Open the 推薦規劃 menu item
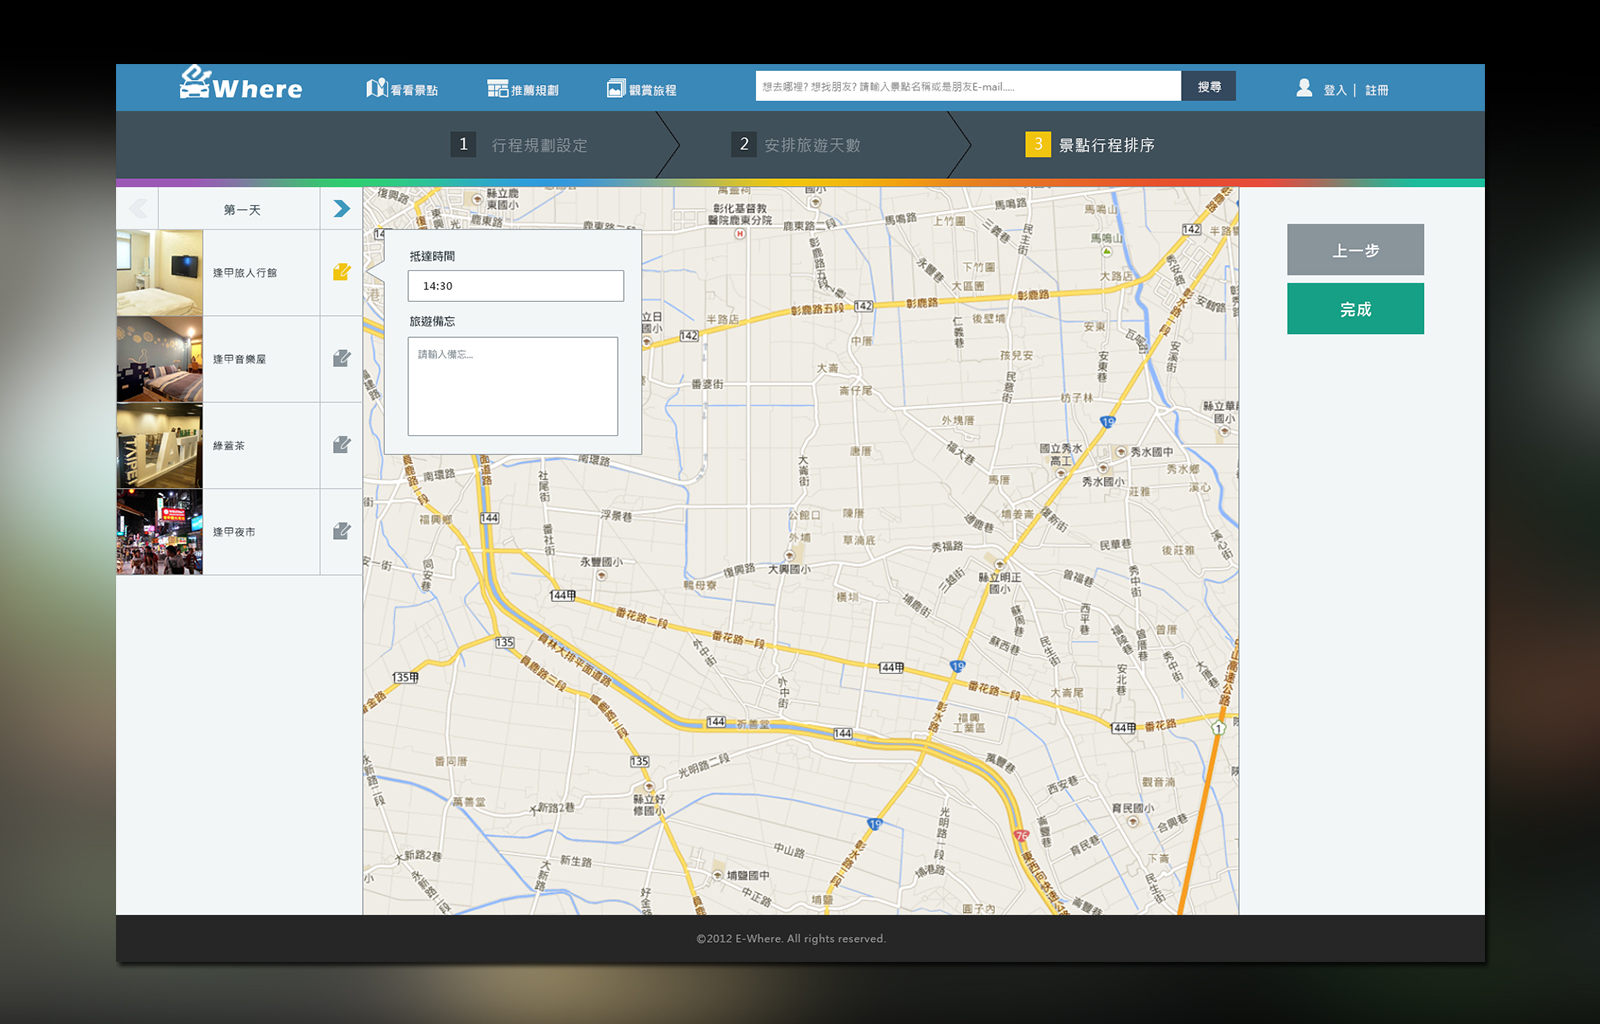1600x1024 pixels. [x=523, y=89]
